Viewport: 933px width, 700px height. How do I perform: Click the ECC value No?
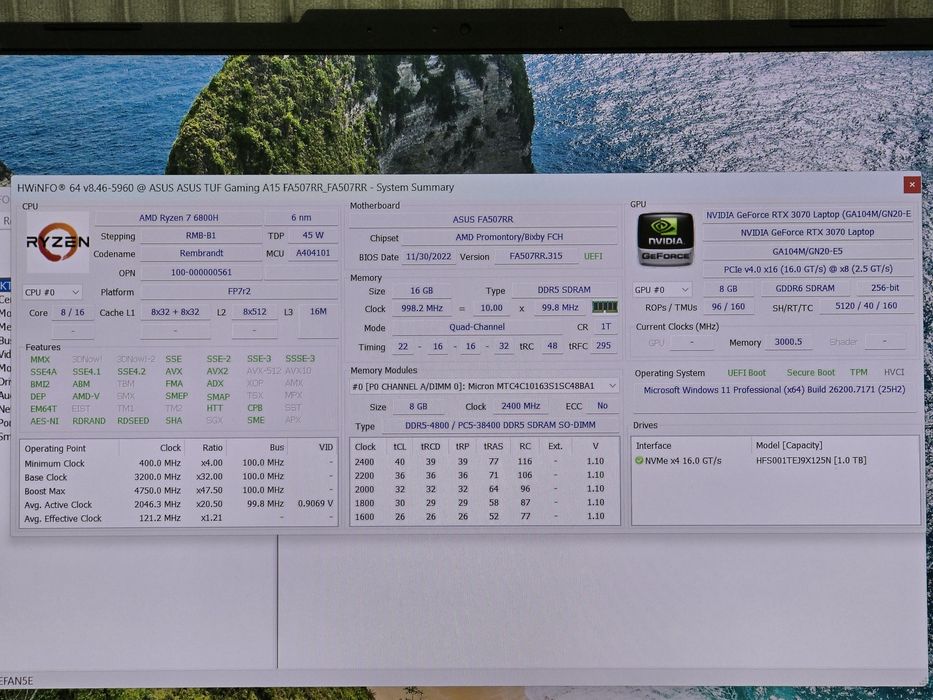coord(602,406)
